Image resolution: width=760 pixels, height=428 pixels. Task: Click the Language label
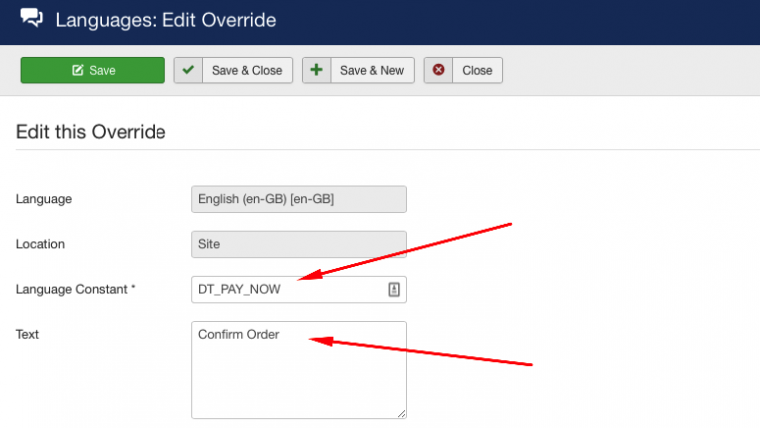pyautogui.click(x=44, y=199)
